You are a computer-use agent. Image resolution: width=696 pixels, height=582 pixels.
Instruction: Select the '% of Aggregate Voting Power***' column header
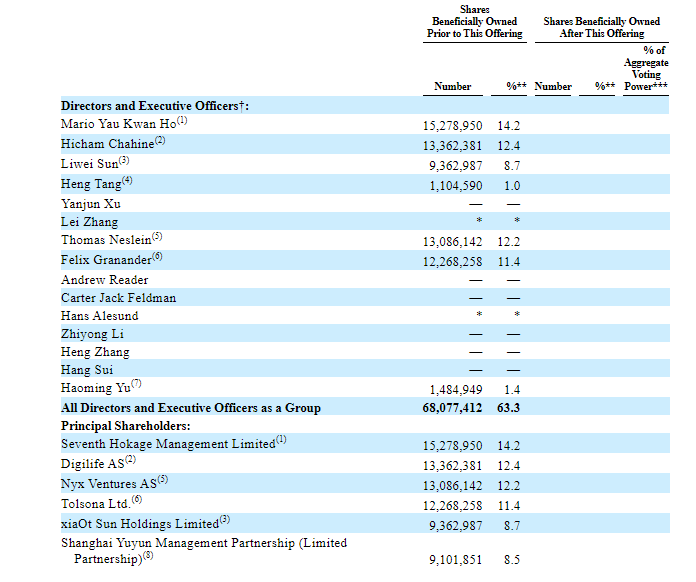pos(646,68)
